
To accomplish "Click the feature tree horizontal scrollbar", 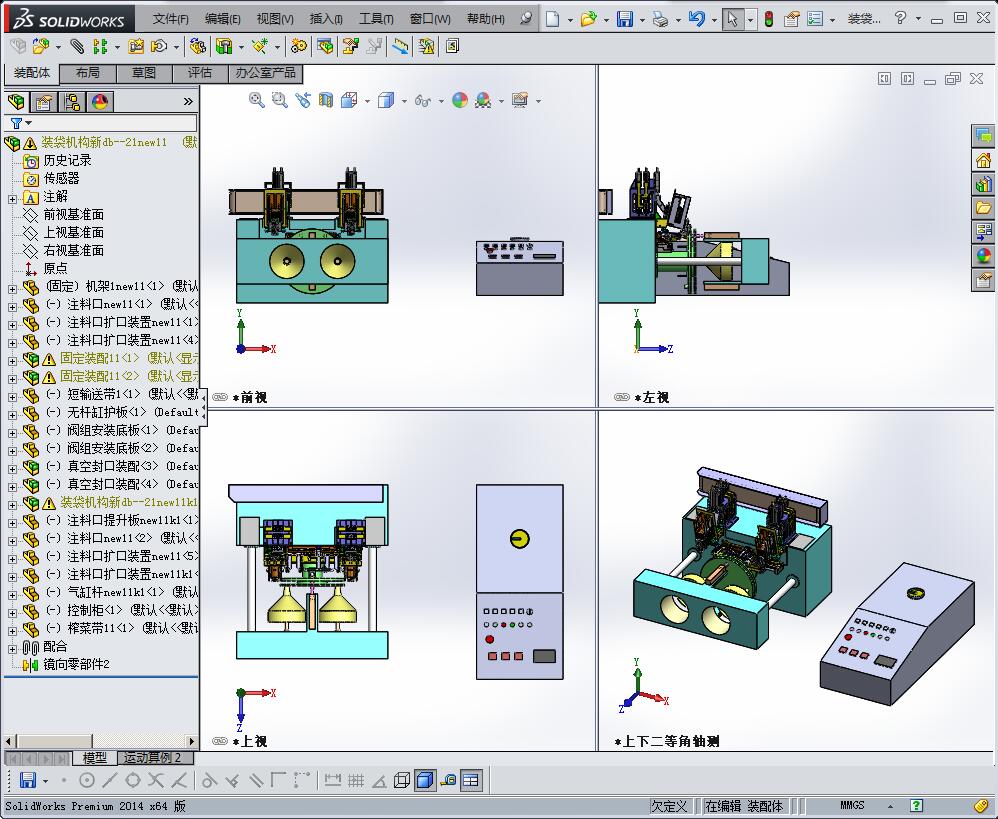I will (x=101, y=741).
